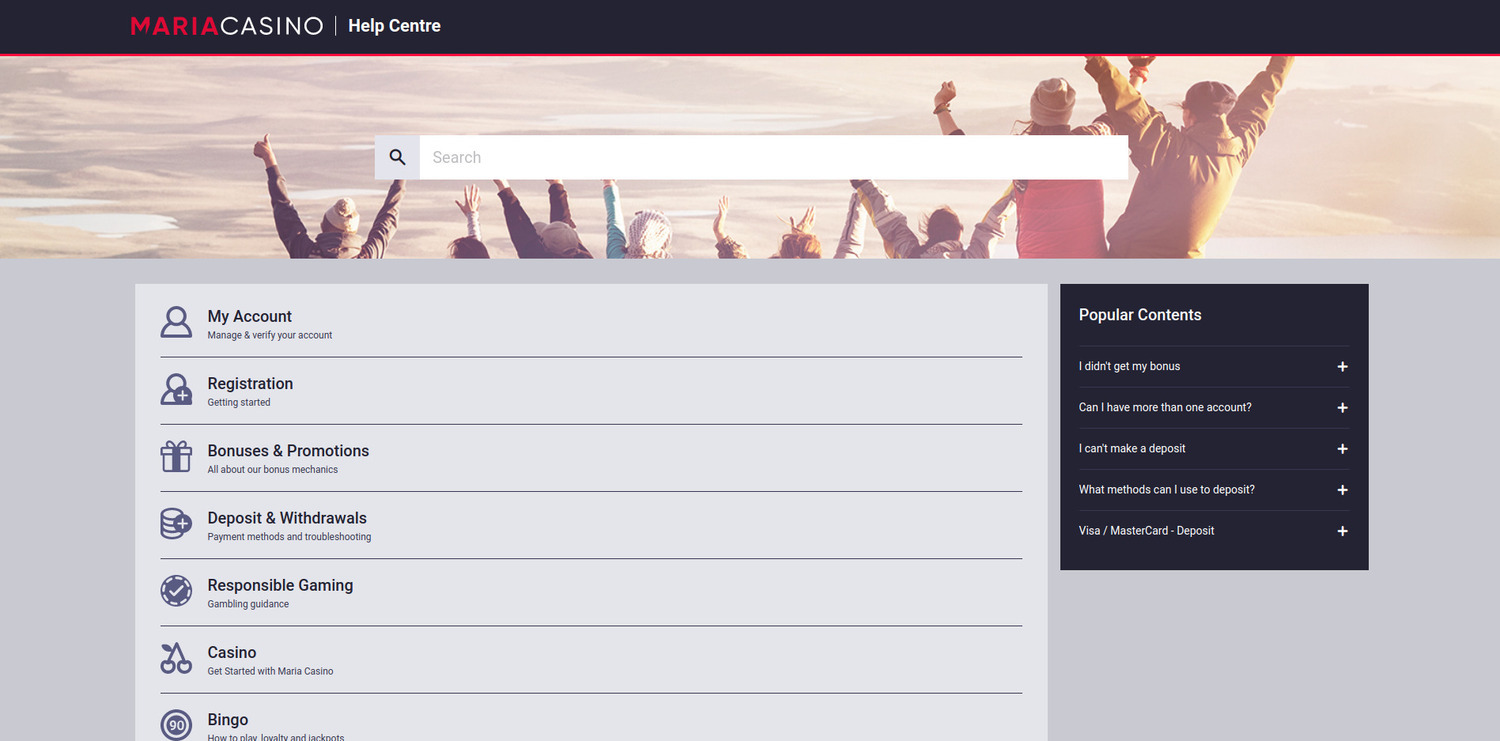1500x741 pixels.
Task: Click the Bingo 90 ball icon
Action: click(x=176, y=725)
